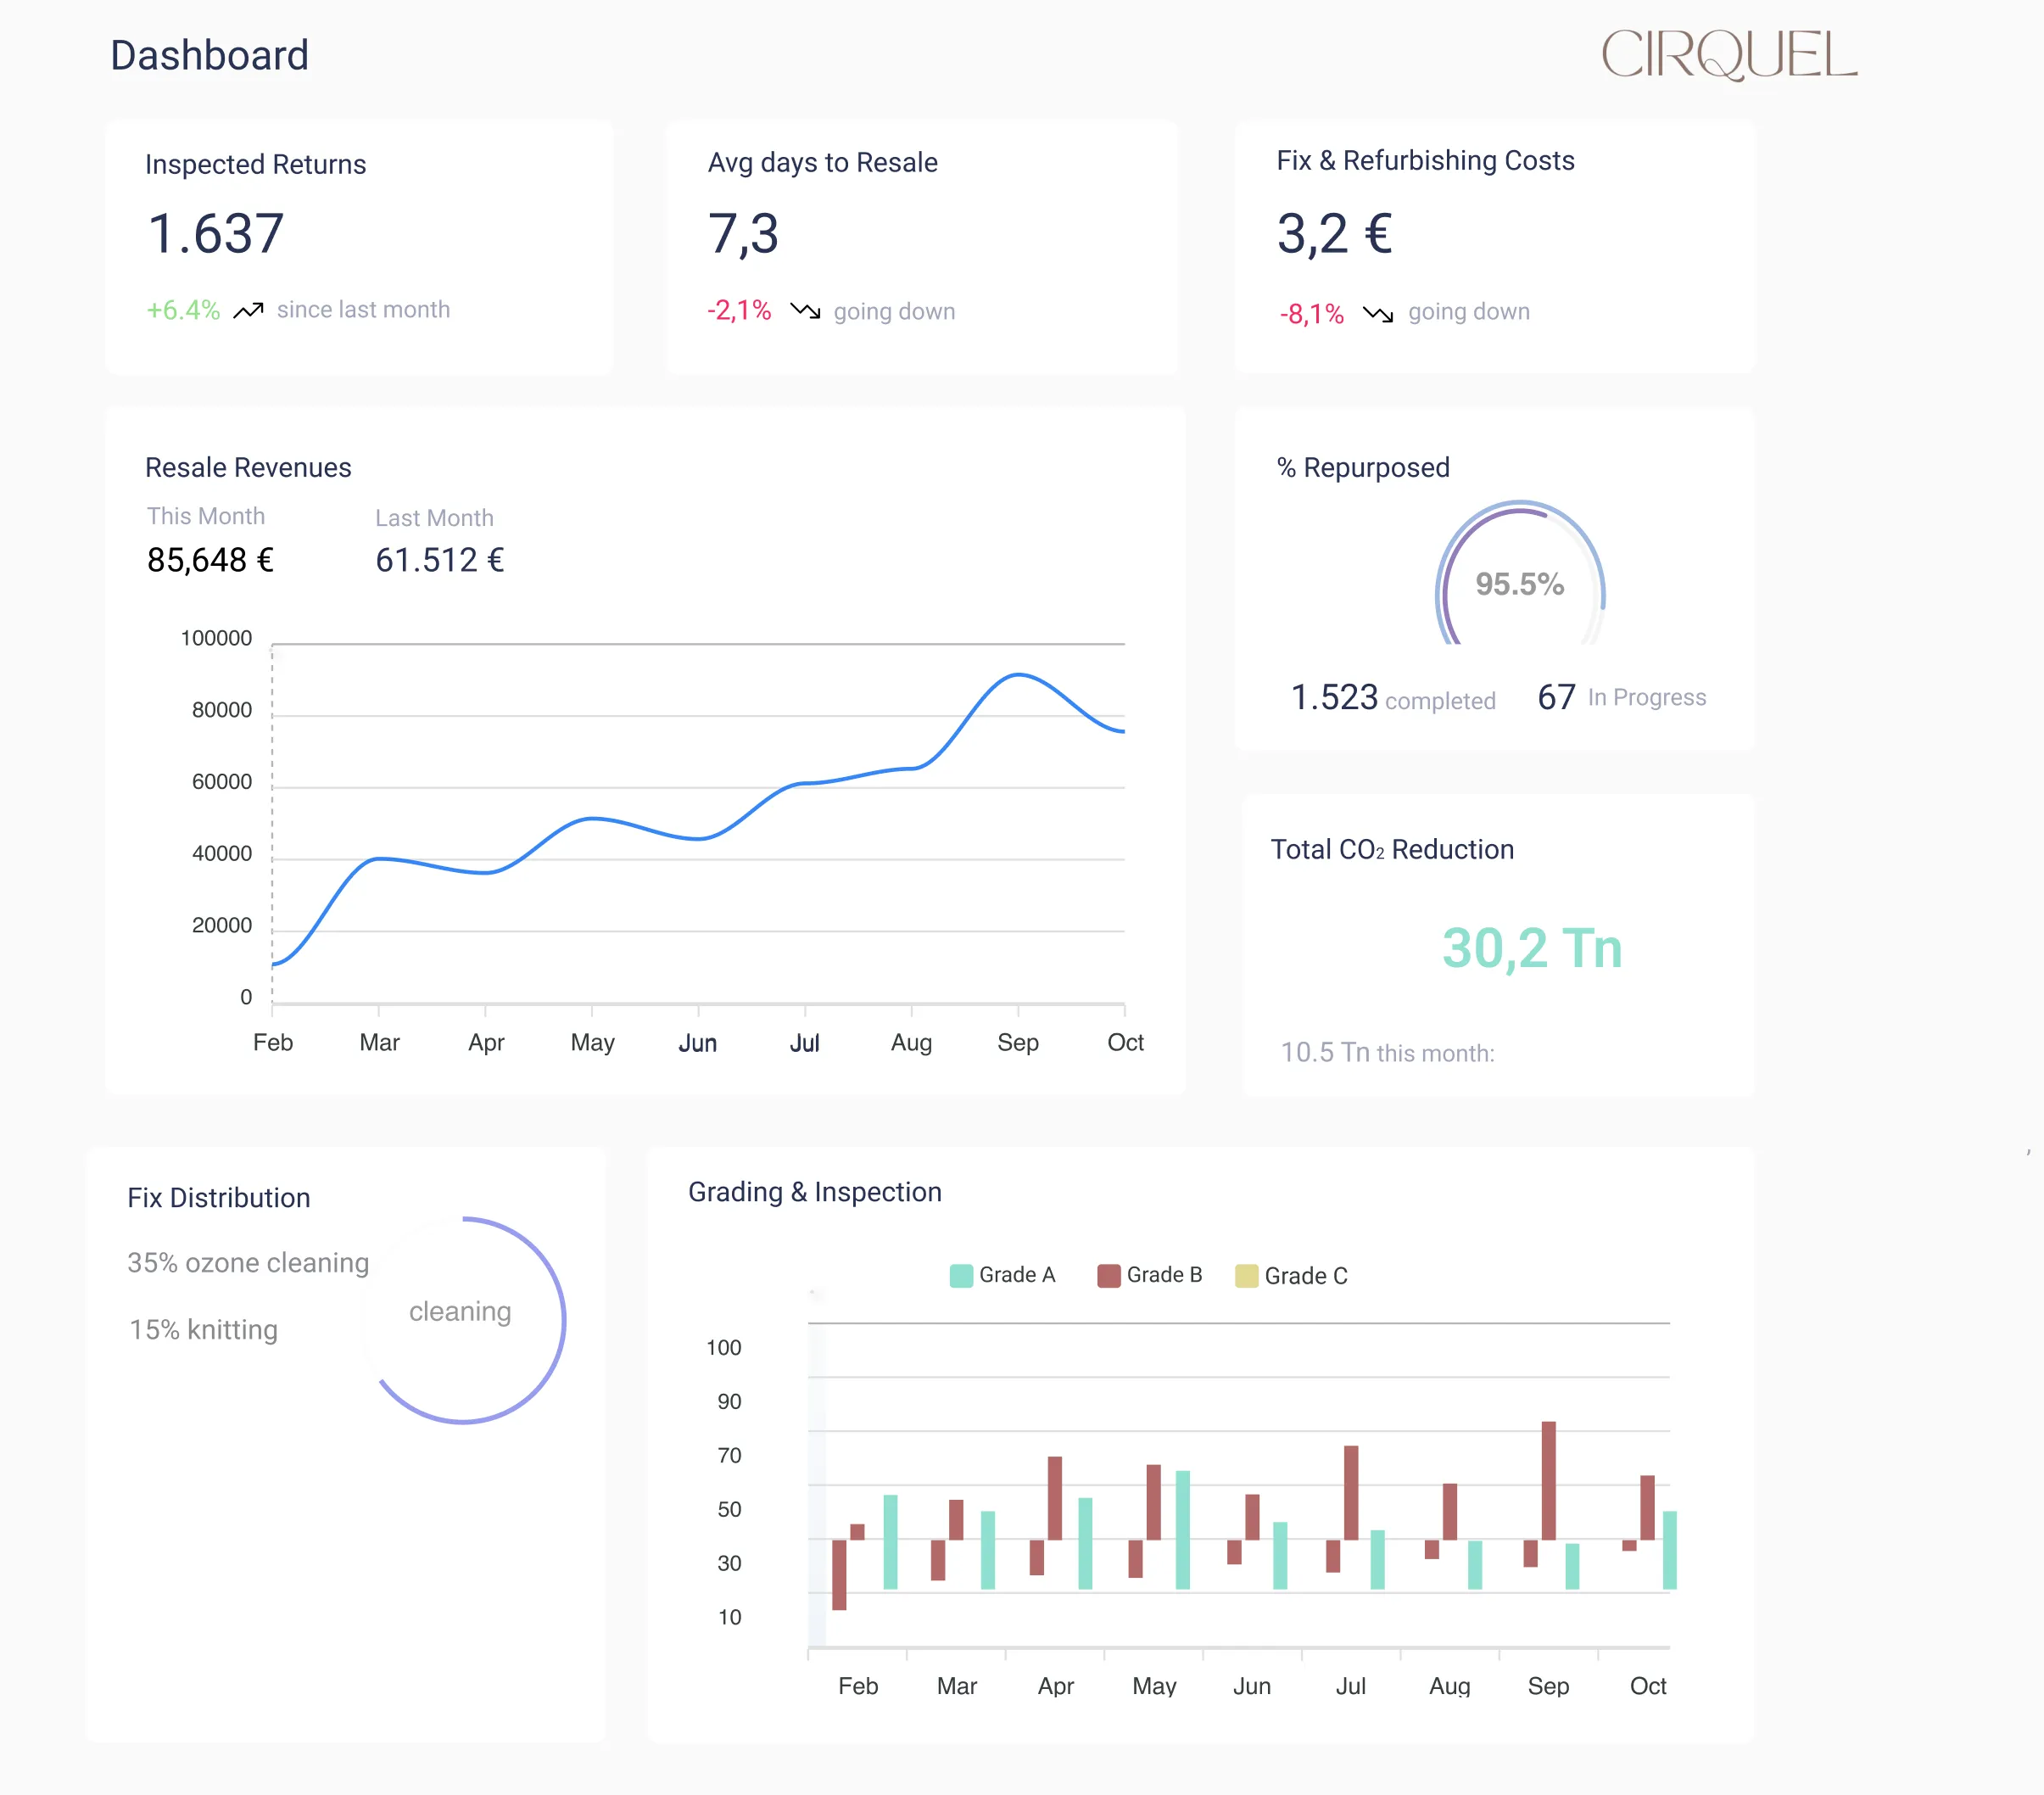The height and width of the screenshot is (1795, 2044).
Task: Toggle Grade A legend swatch
Action: click(x=961, y=1275)
